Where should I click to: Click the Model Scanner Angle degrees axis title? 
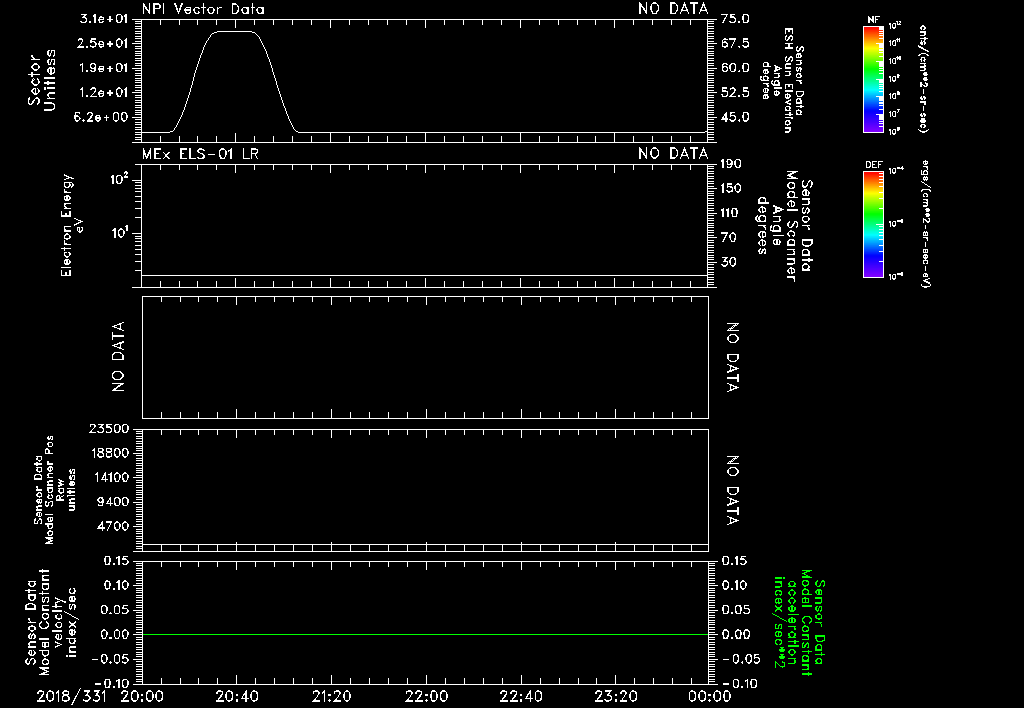point(784,225)
